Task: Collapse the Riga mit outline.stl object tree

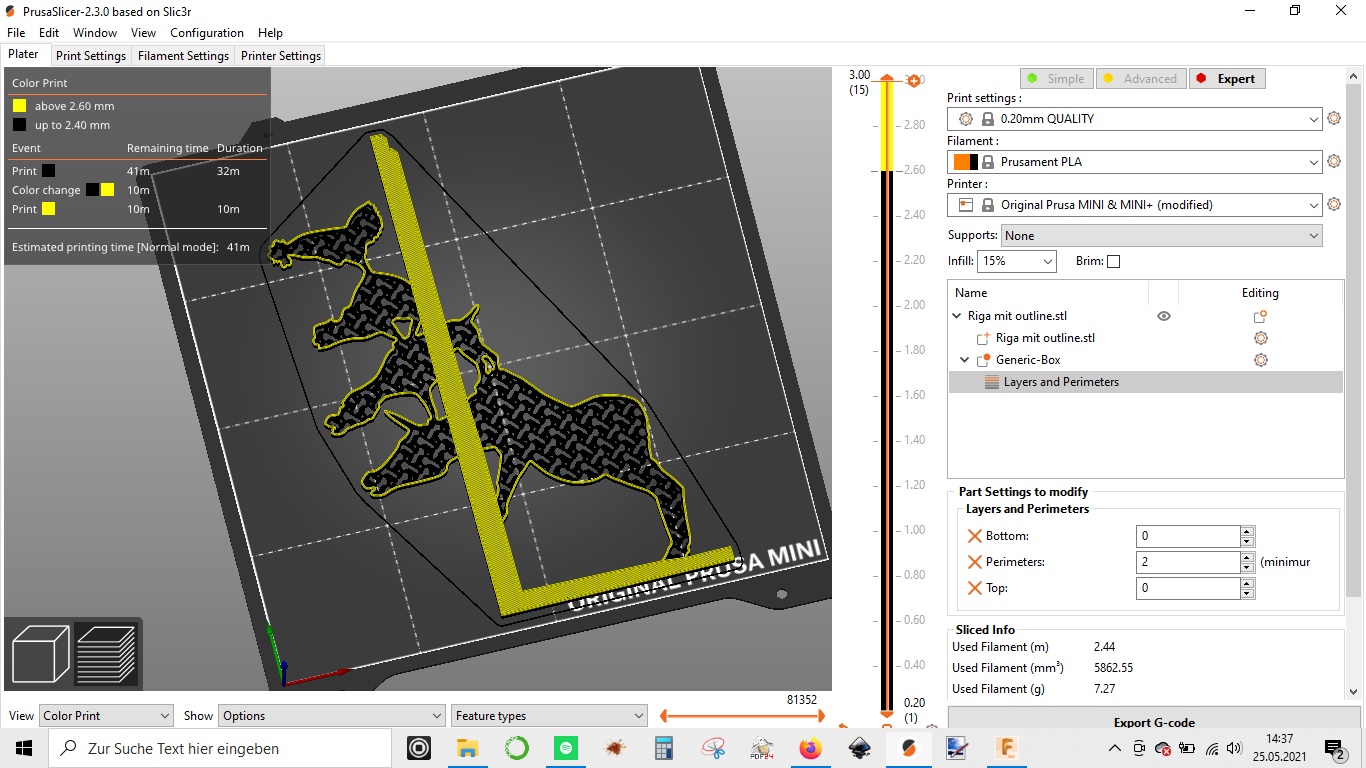Action: click(x=958, y=316)
